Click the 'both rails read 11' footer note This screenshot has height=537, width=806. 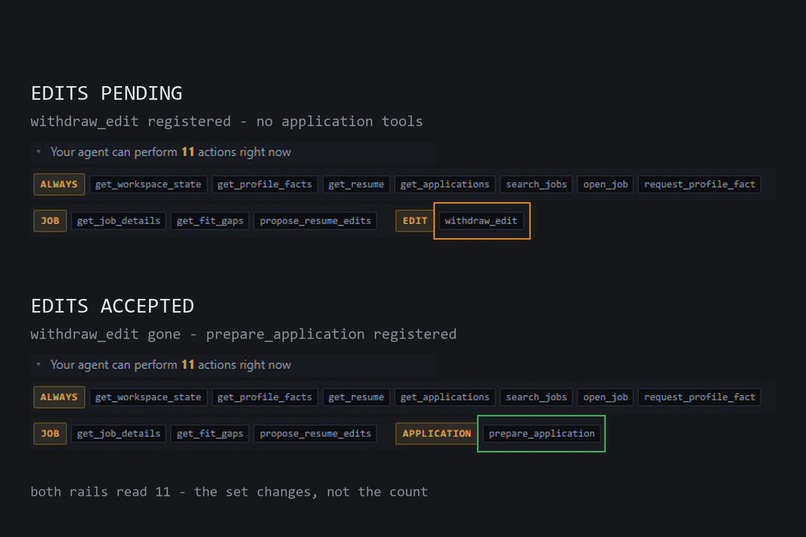[229, 492]
